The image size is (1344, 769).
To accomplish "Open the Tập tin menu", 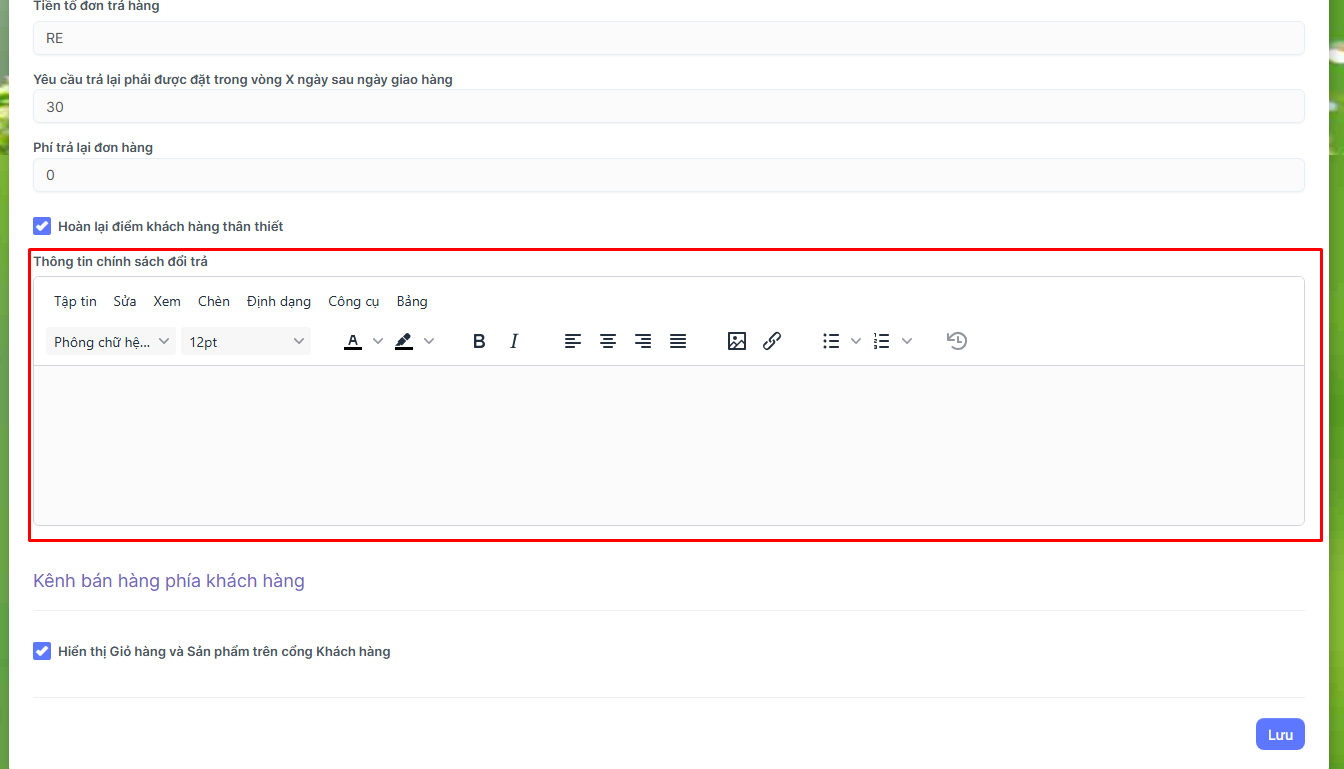I will [x=75, y=301].
